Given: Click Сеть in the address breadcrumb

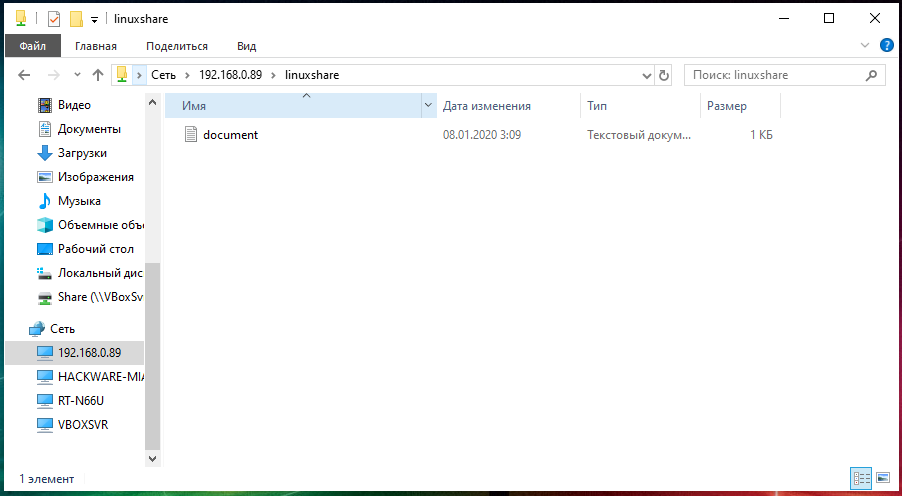Looking at the screenshot, I should (x=163, y=75).
